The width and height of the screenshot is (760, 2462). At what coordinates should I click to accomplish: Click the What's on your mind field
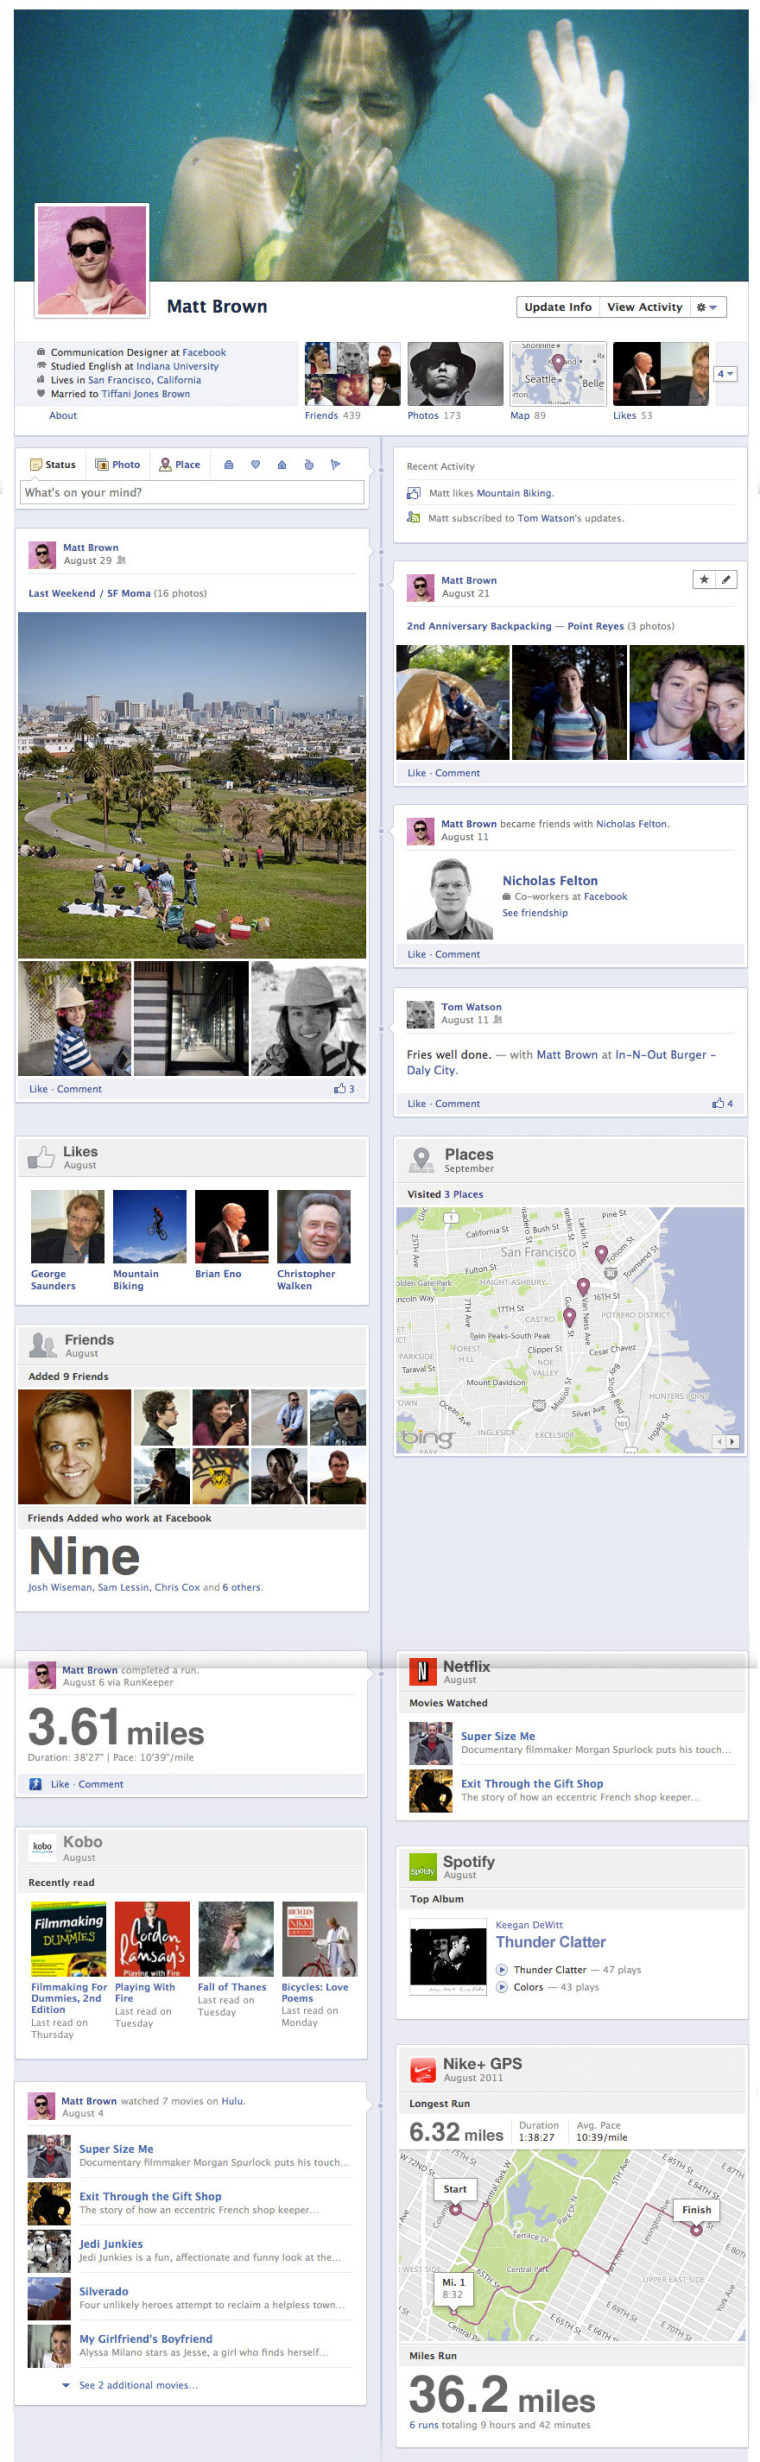coord(192,492)
